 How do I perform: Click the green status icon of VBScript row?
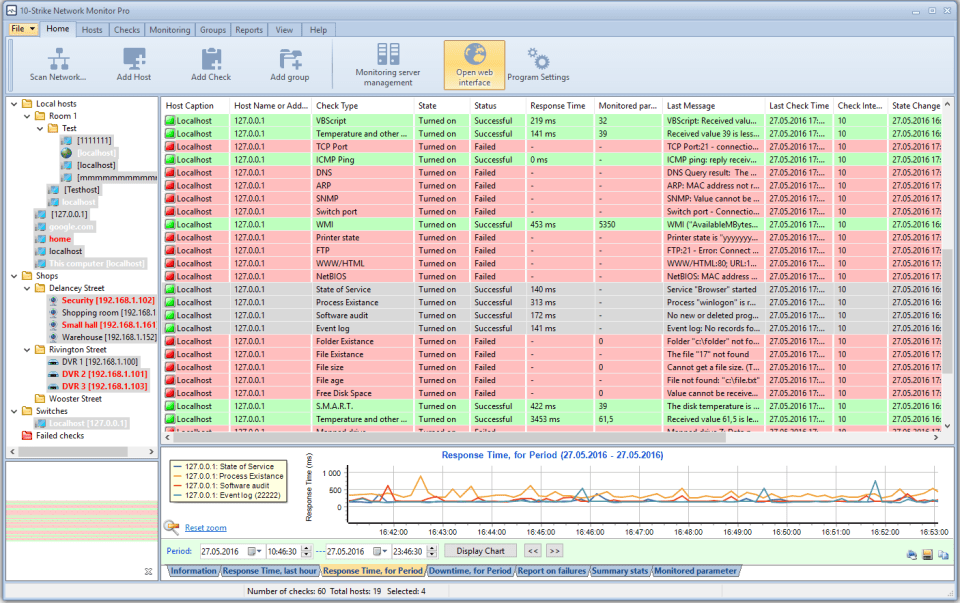170,121
